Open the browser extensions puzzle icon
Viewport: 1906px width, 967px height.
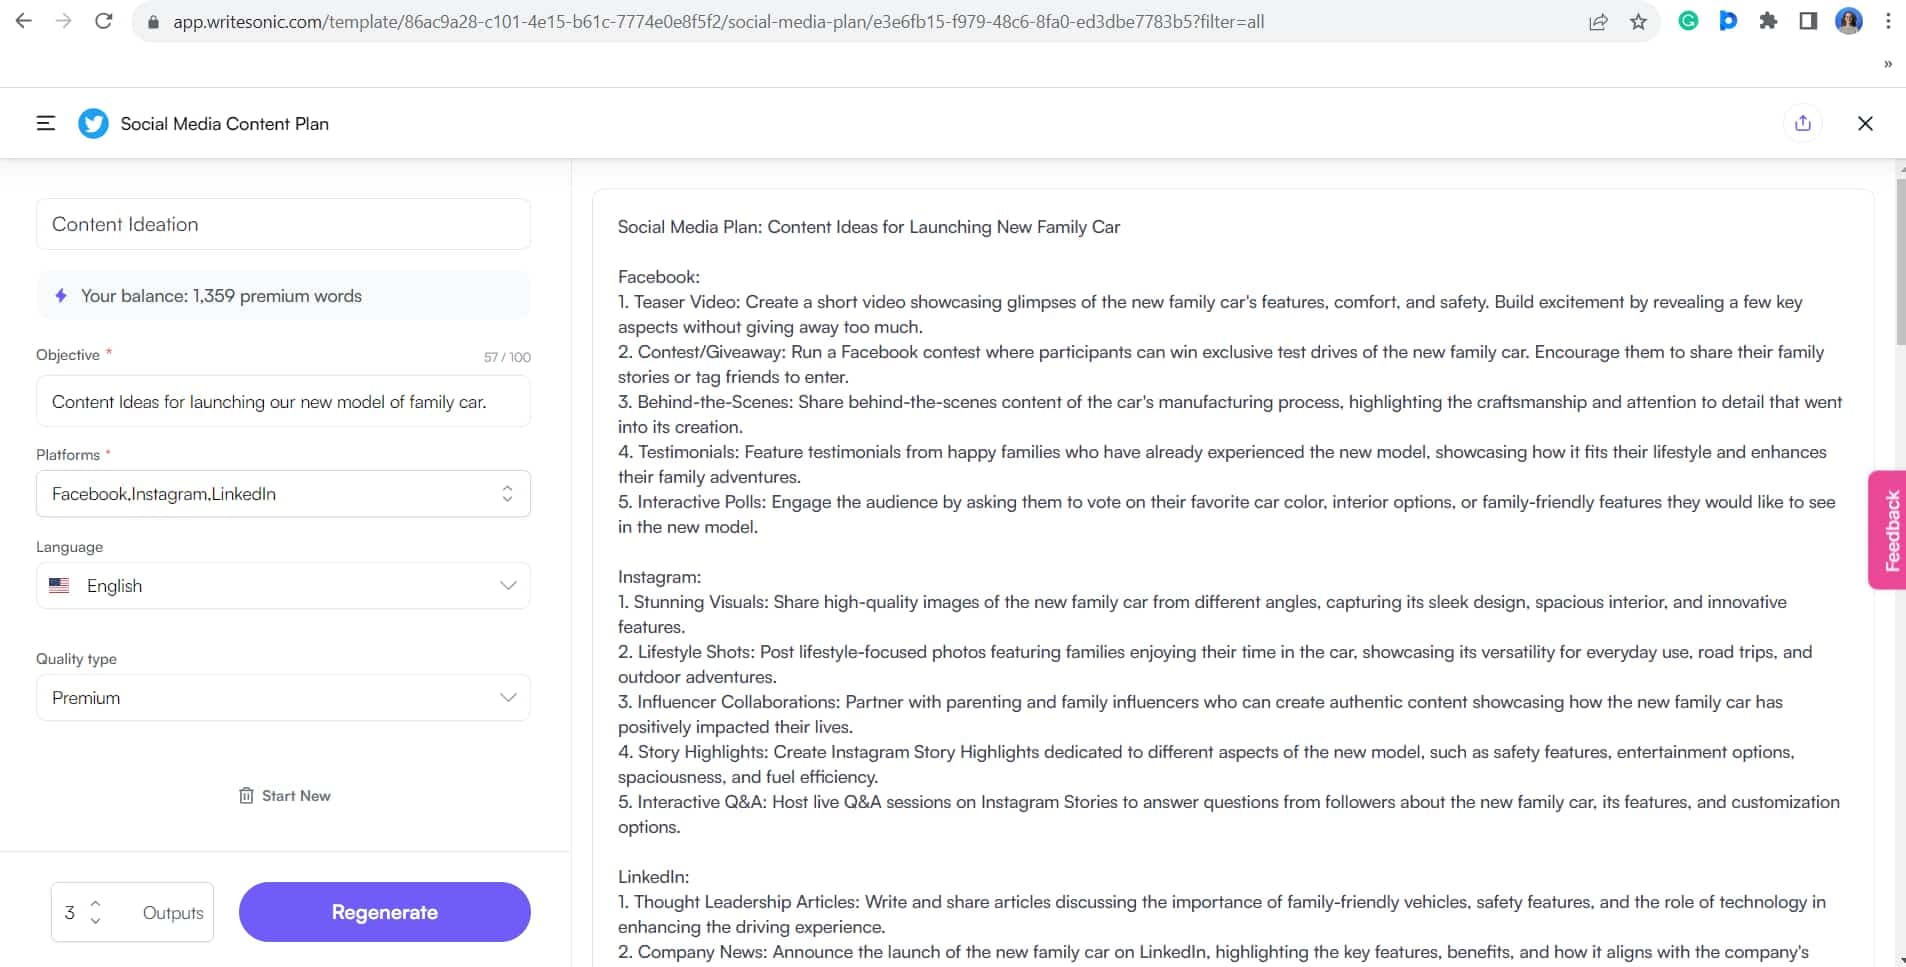(1769, 20)
